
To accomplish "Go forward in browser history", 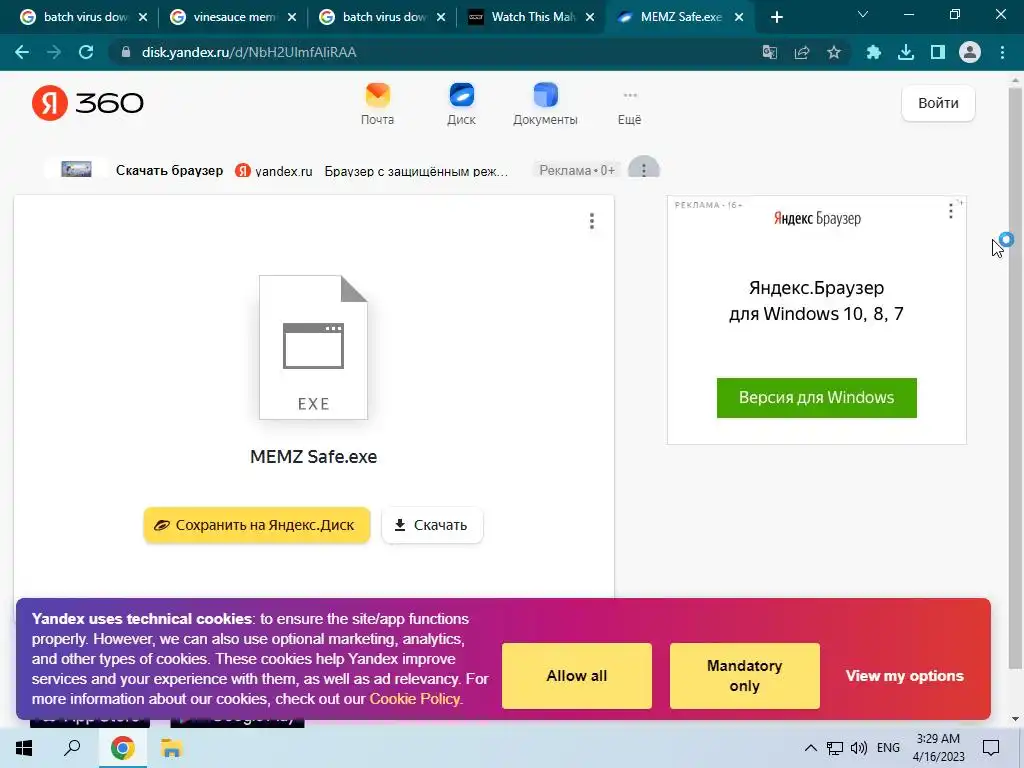I will click(54, 52).
